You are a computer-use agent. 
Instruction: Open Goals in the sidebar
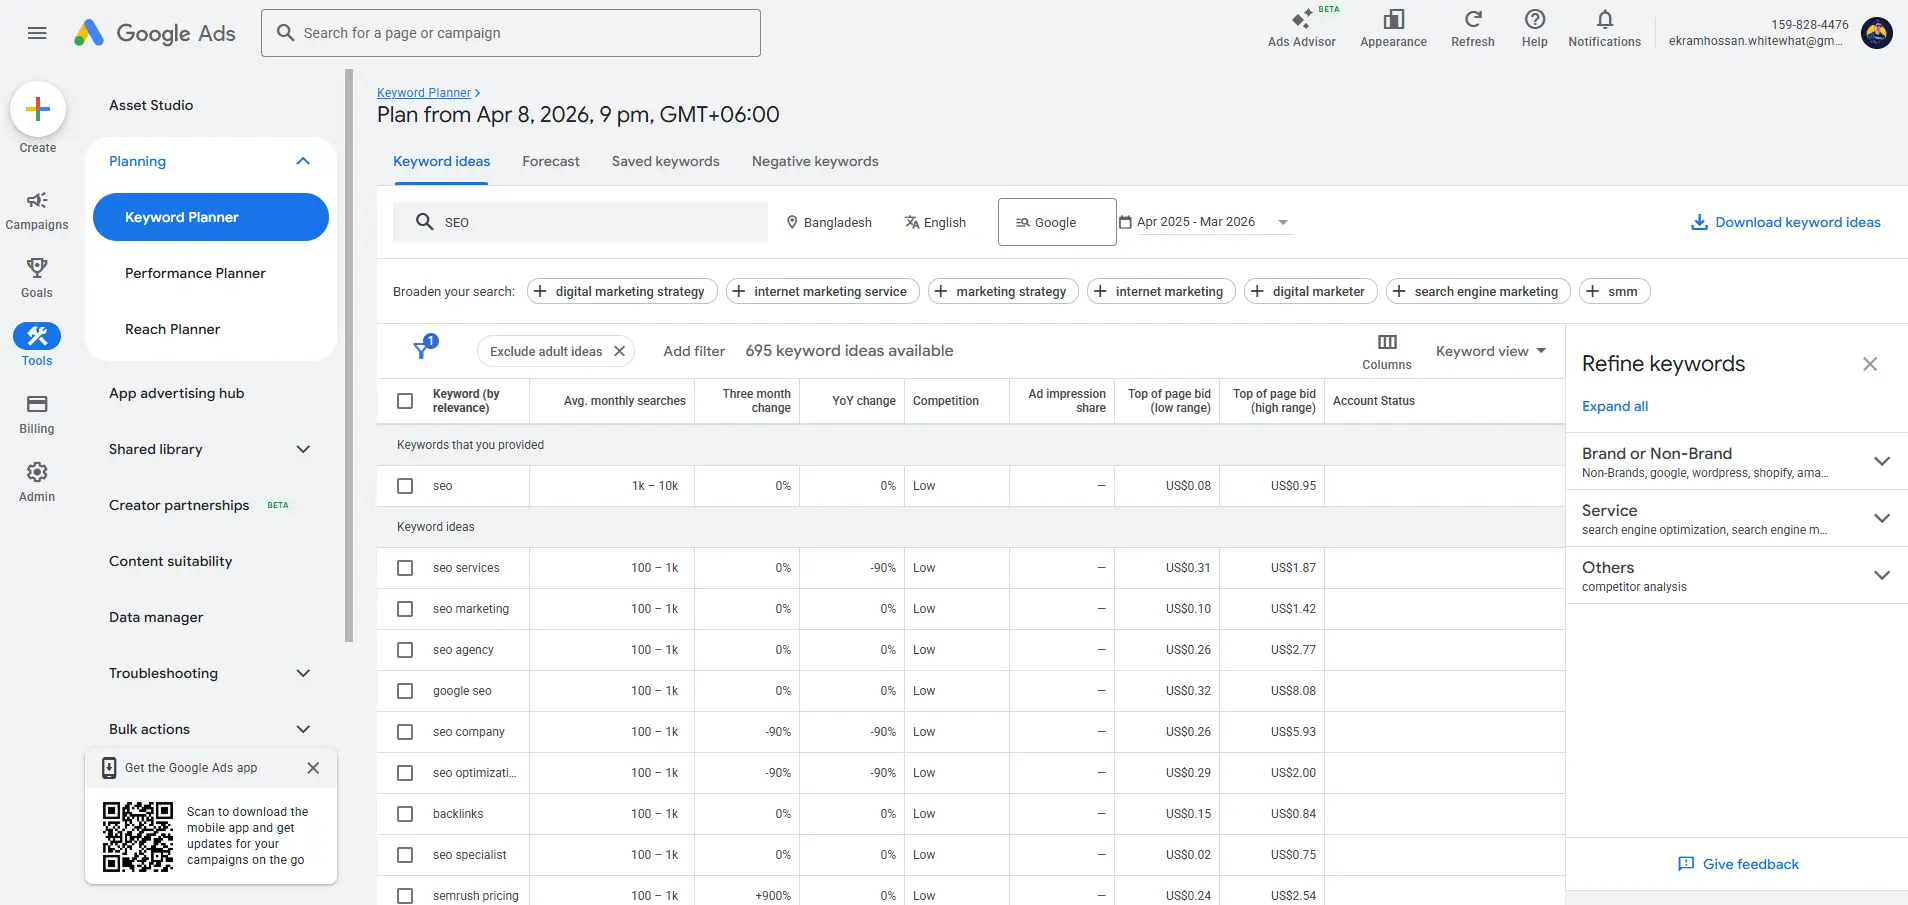click(37, 278)
